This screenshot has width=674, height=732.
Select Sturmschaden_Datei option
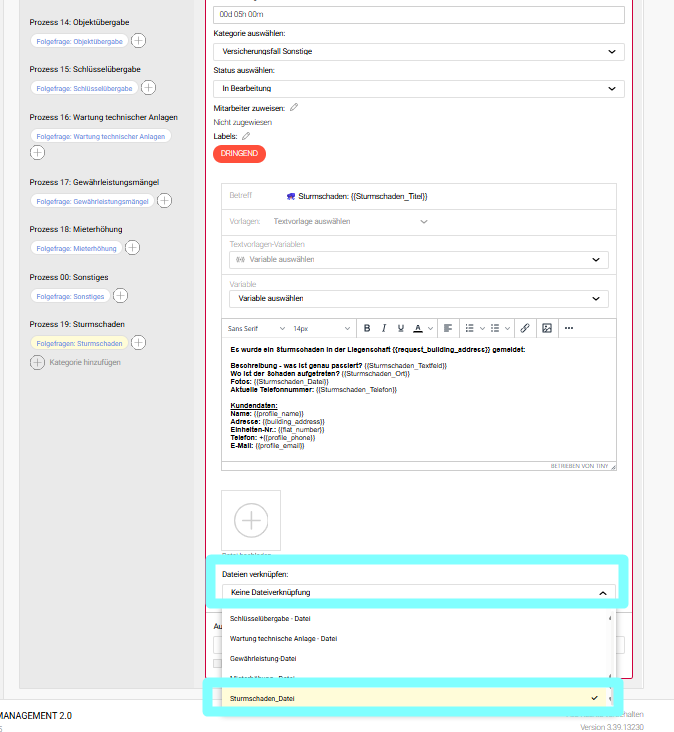tap(412, 698)
